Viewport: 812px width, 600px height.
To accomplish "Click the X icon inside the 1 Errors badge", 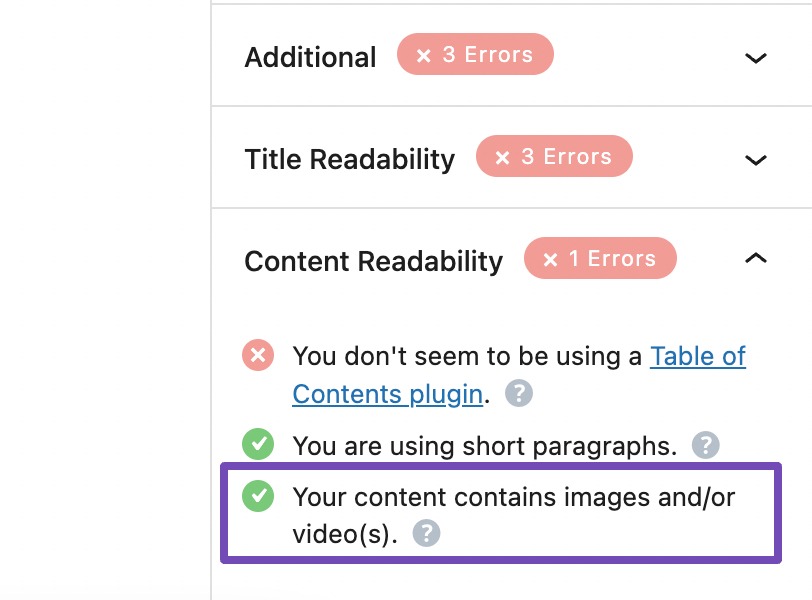I will click(x=549, y=258).
